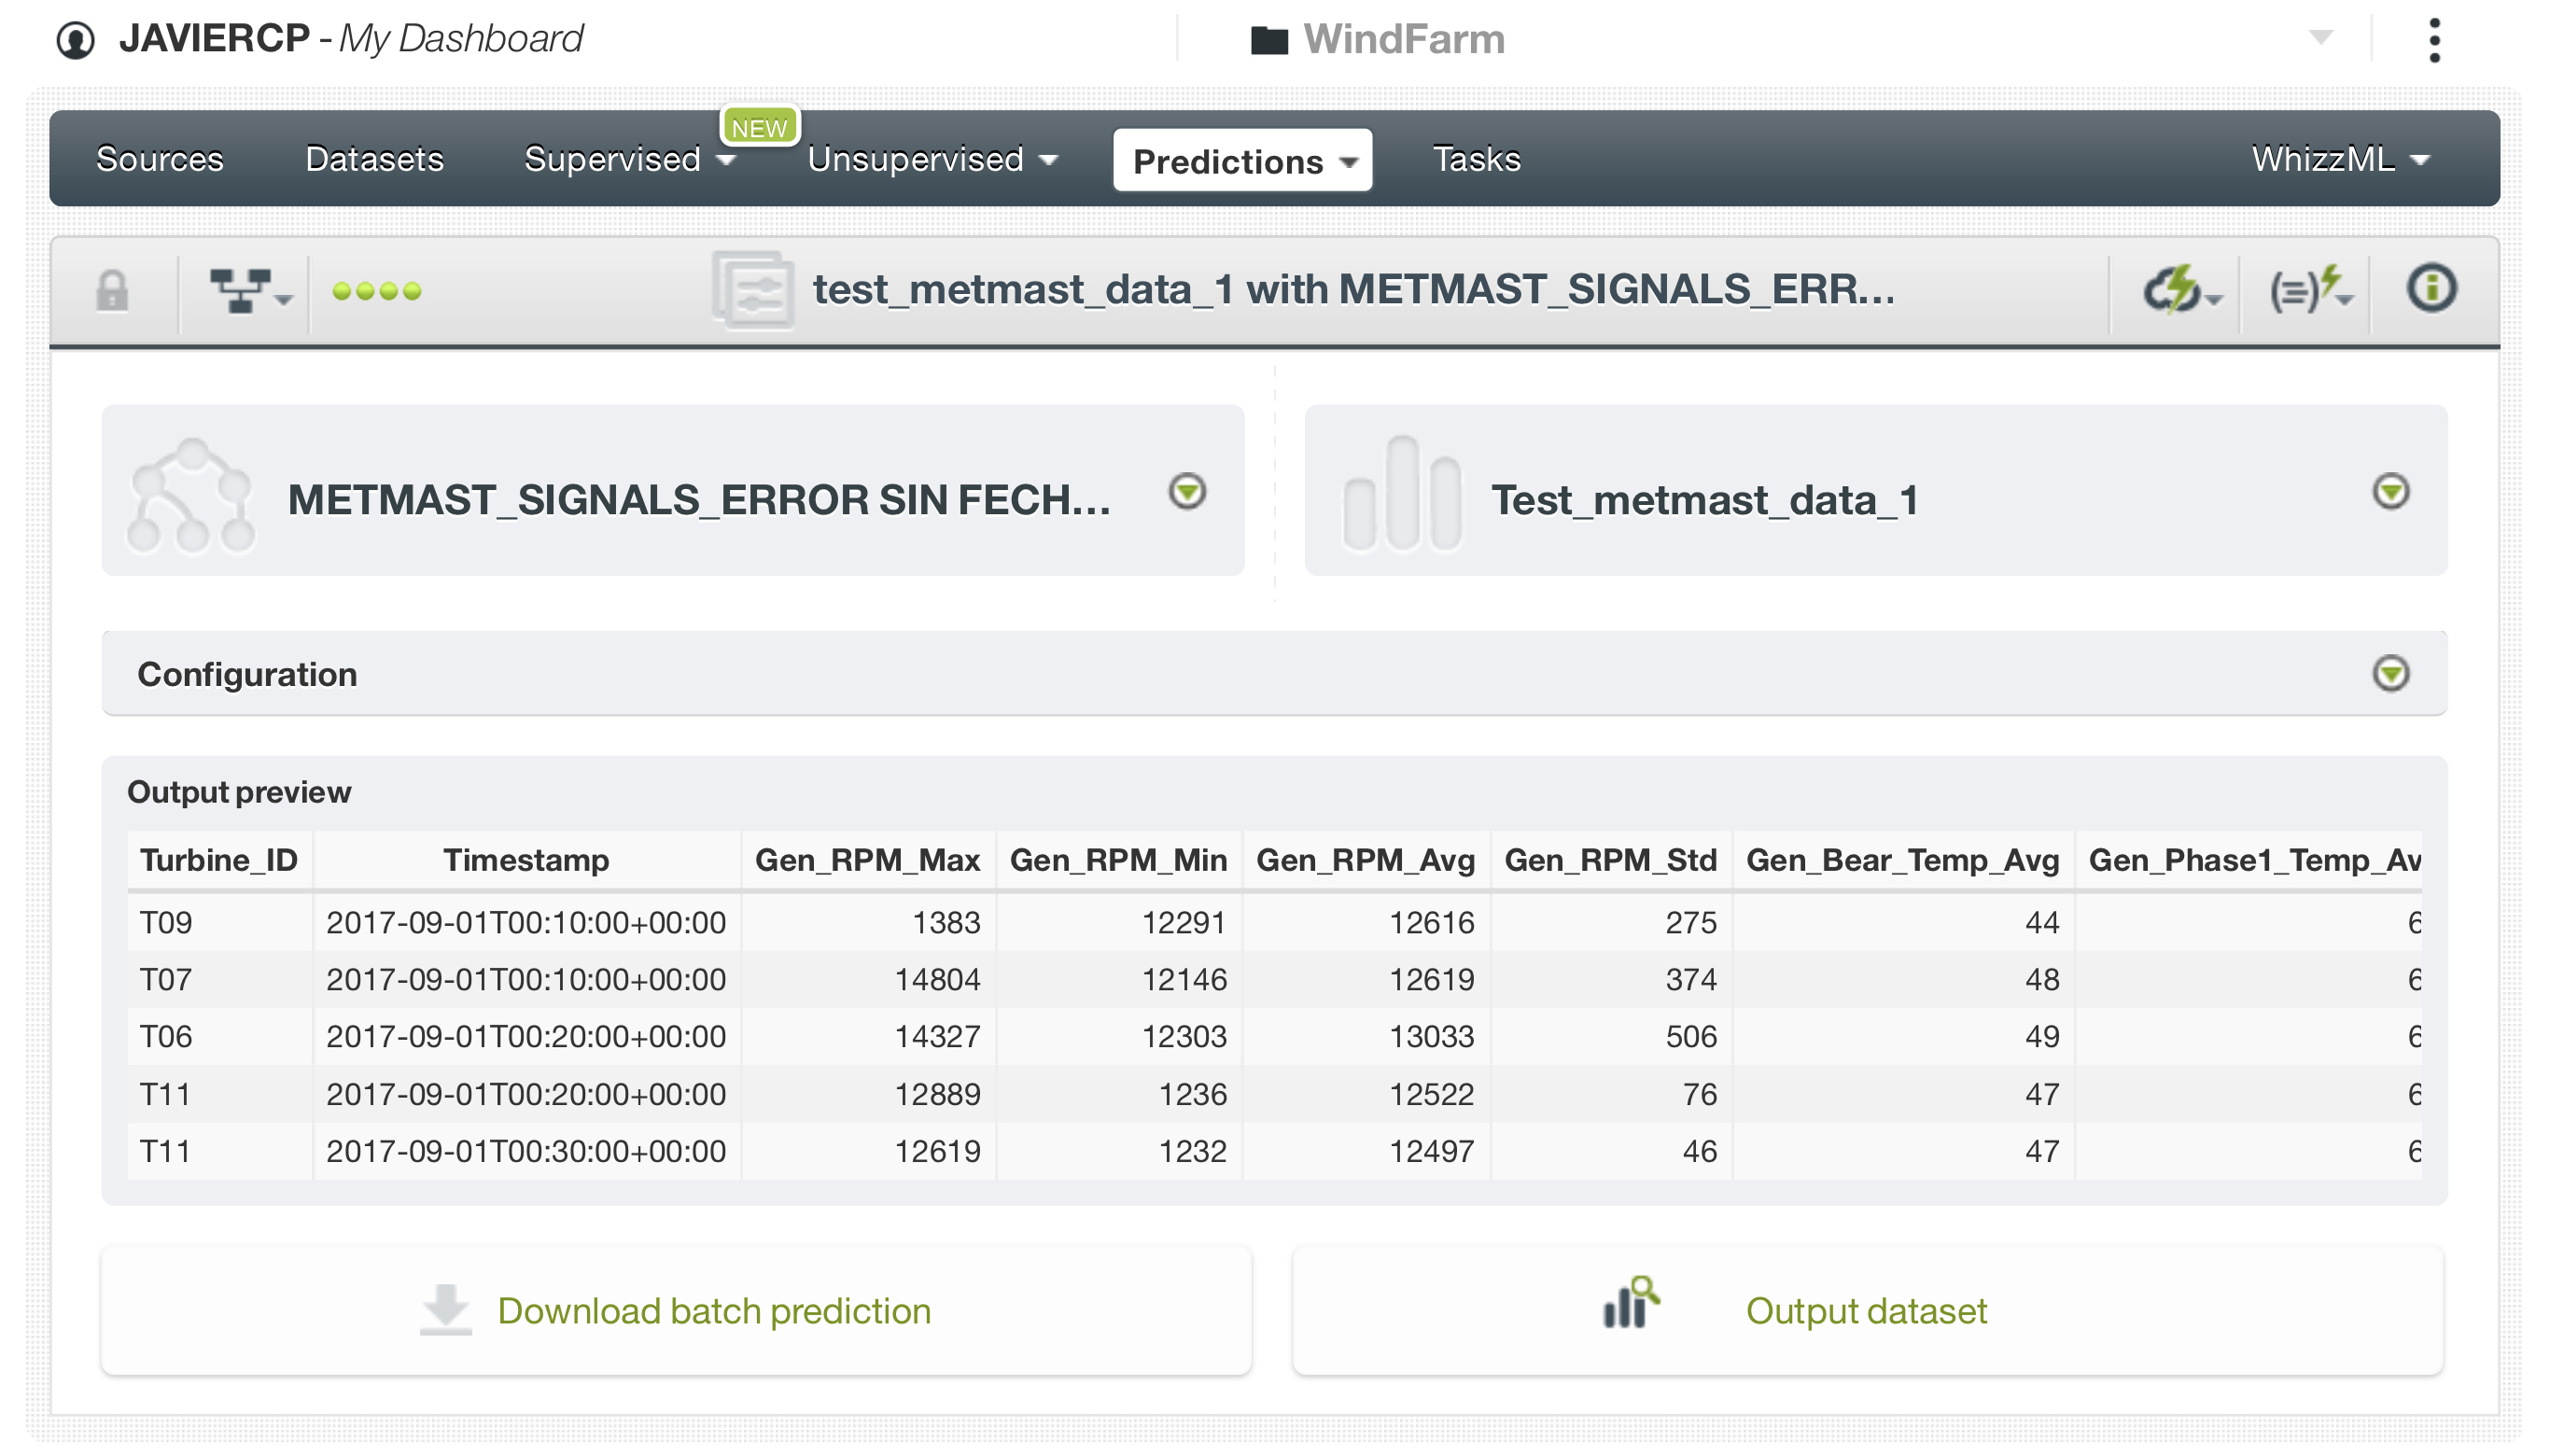
Task: Expand the Configuration section
Action: (x=2390, y=673)
